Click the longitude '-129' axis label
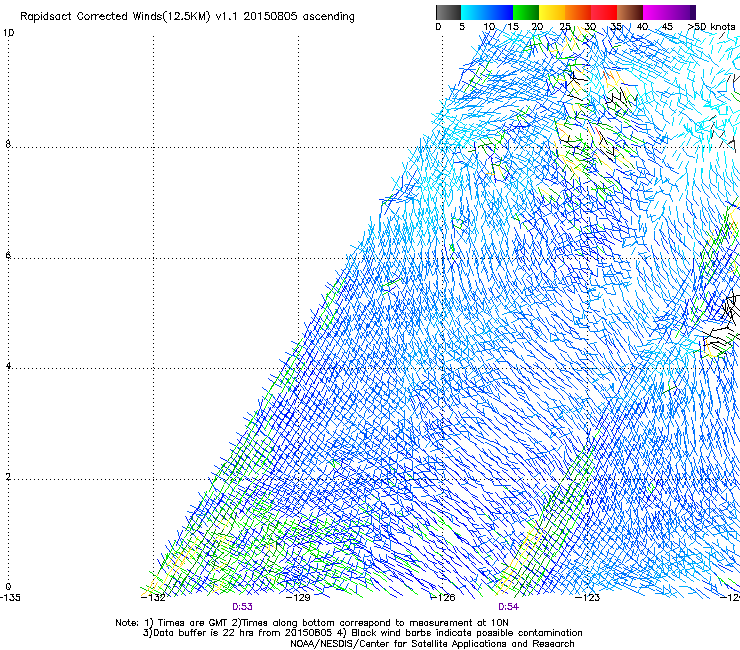Screen dimensions: 740x650 [299, 598]
